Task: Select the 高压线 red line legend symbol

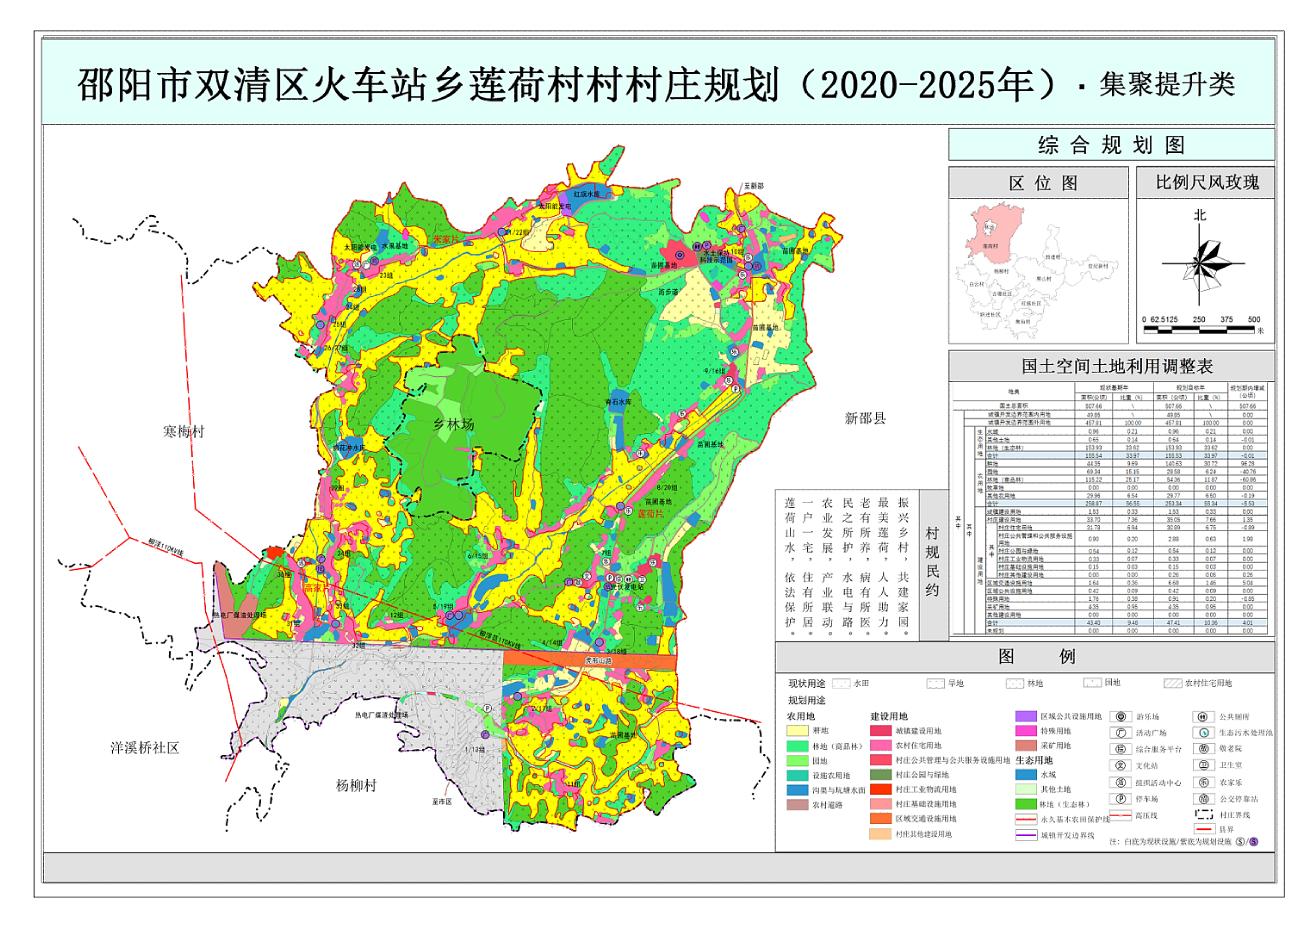Action: [1120, 815]
